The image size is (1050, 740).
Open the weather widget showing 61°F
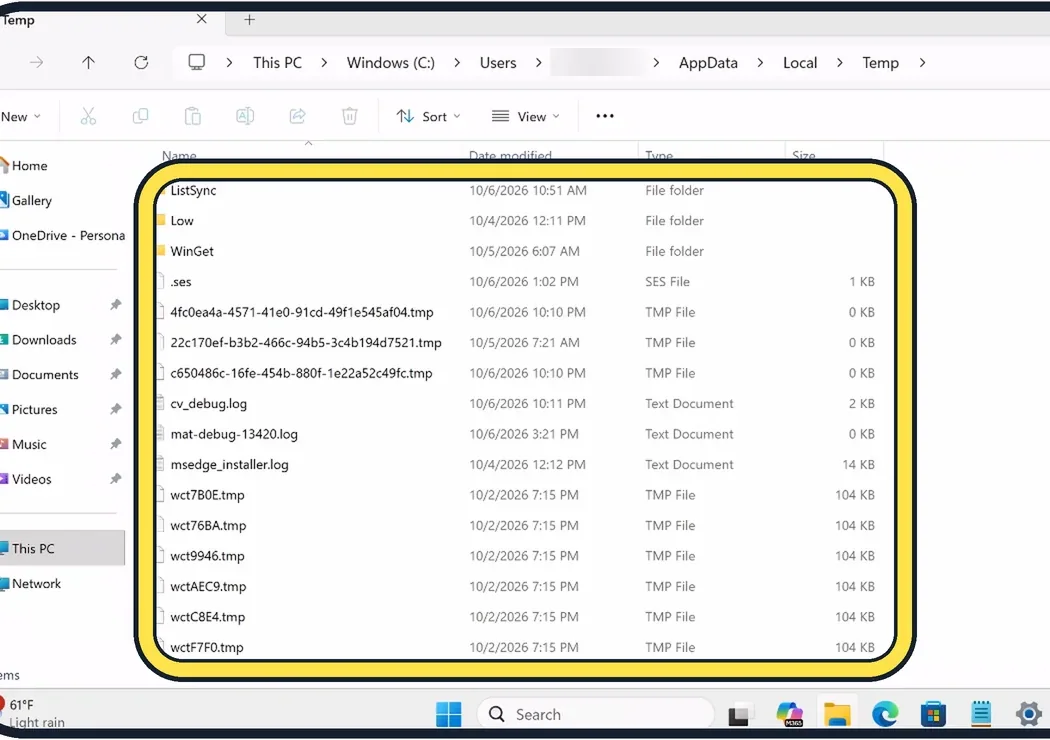pos(33,713)
